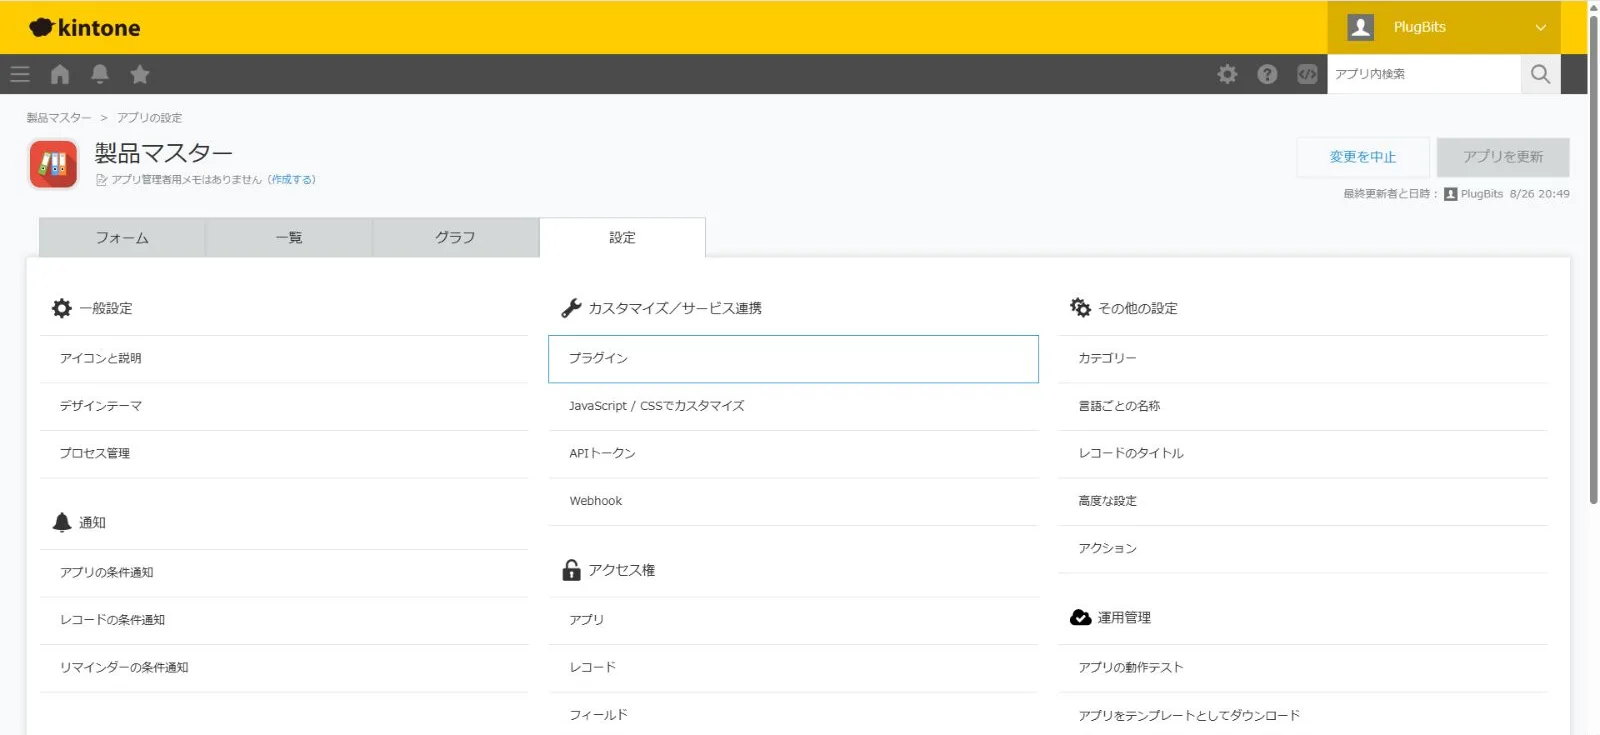
Task: Open 高度な設定
Action: pyautogui.click(x=1303, y=501)
